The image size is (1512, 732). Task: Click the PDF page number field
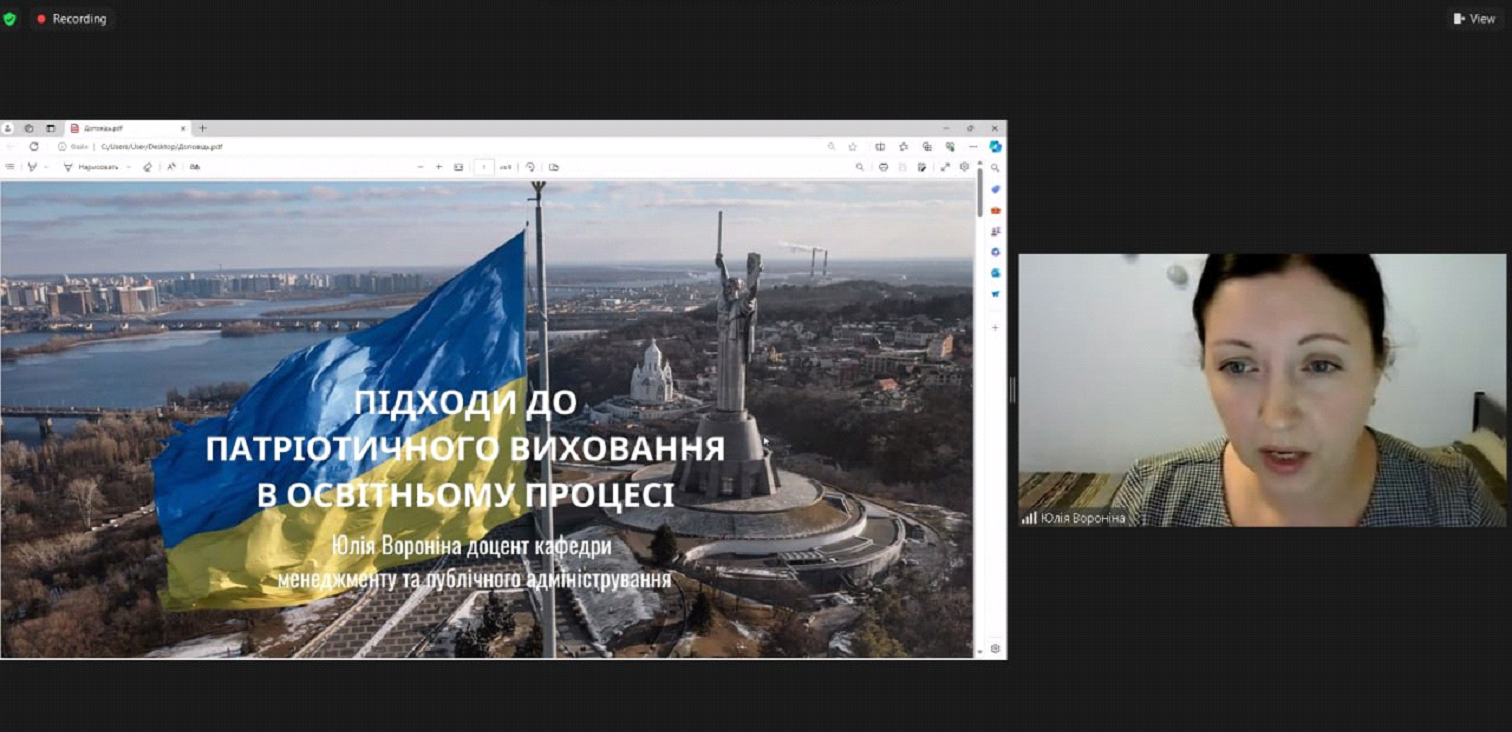click(x=484, y=167)
